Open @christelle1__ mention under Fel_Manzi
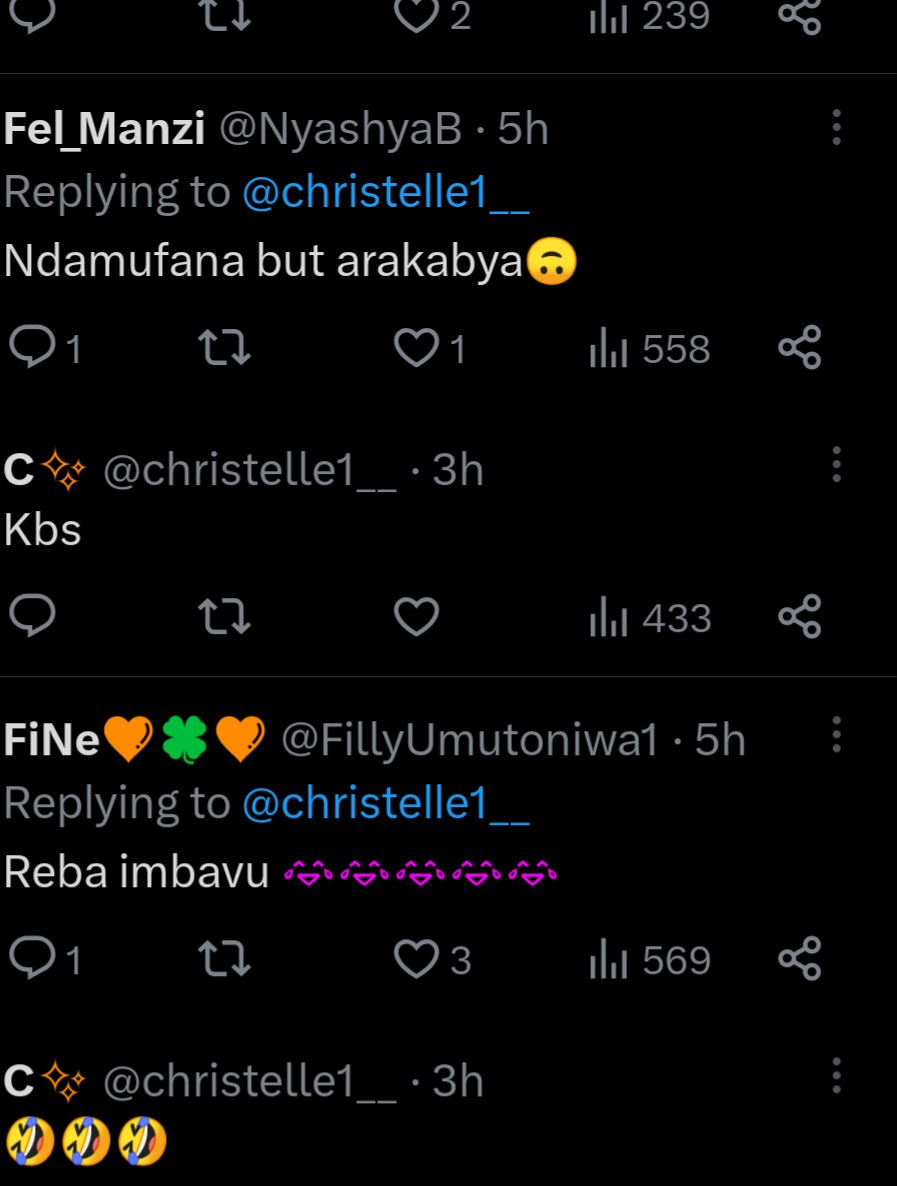This screenshot has width=897, height=1186. pyautogui.click(x=385, y=192)
